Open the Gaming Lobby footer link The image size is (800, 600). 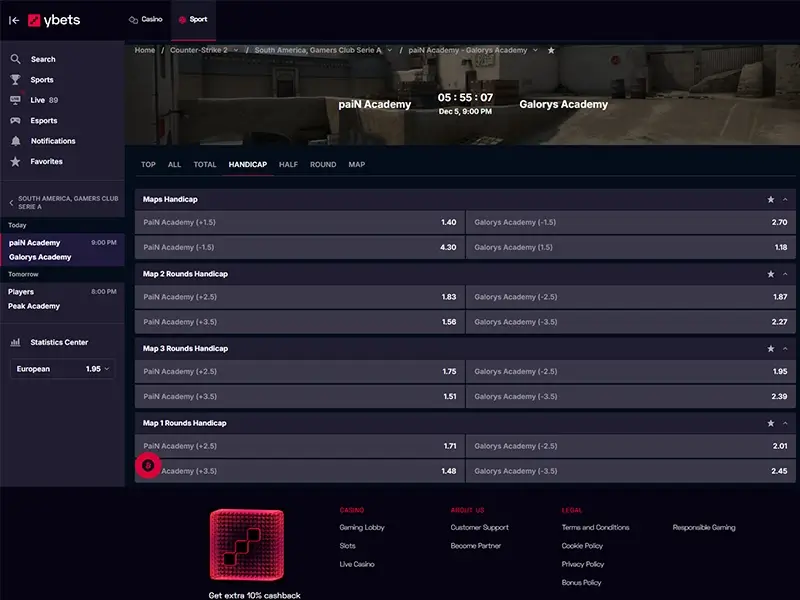click(x=362, y=528)
